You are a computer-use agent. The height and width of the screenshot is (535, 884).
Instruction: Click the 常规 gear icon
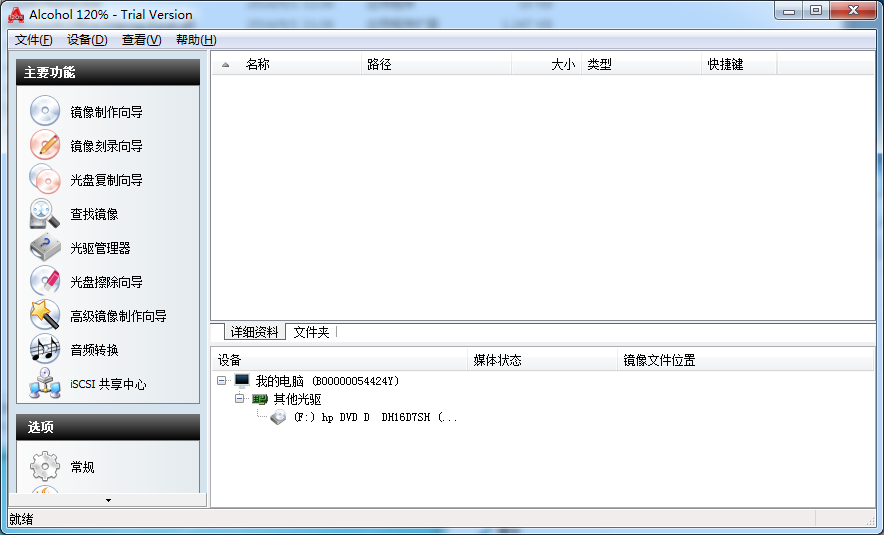[x=45, y=466]
